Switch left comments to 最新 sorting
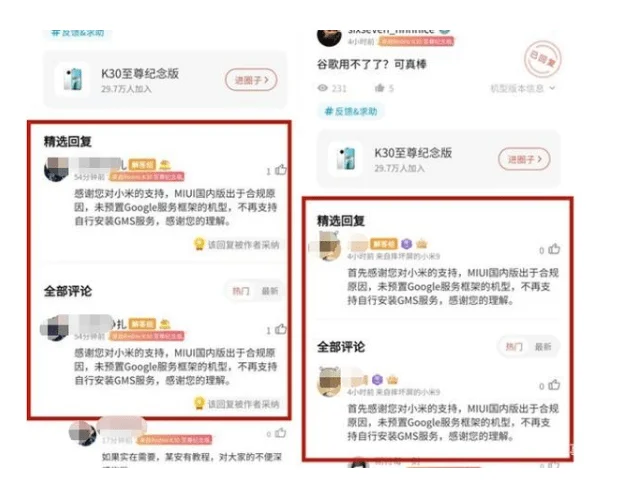The width and height of the screenshot is (639, 490). click(x=269, y=291)
